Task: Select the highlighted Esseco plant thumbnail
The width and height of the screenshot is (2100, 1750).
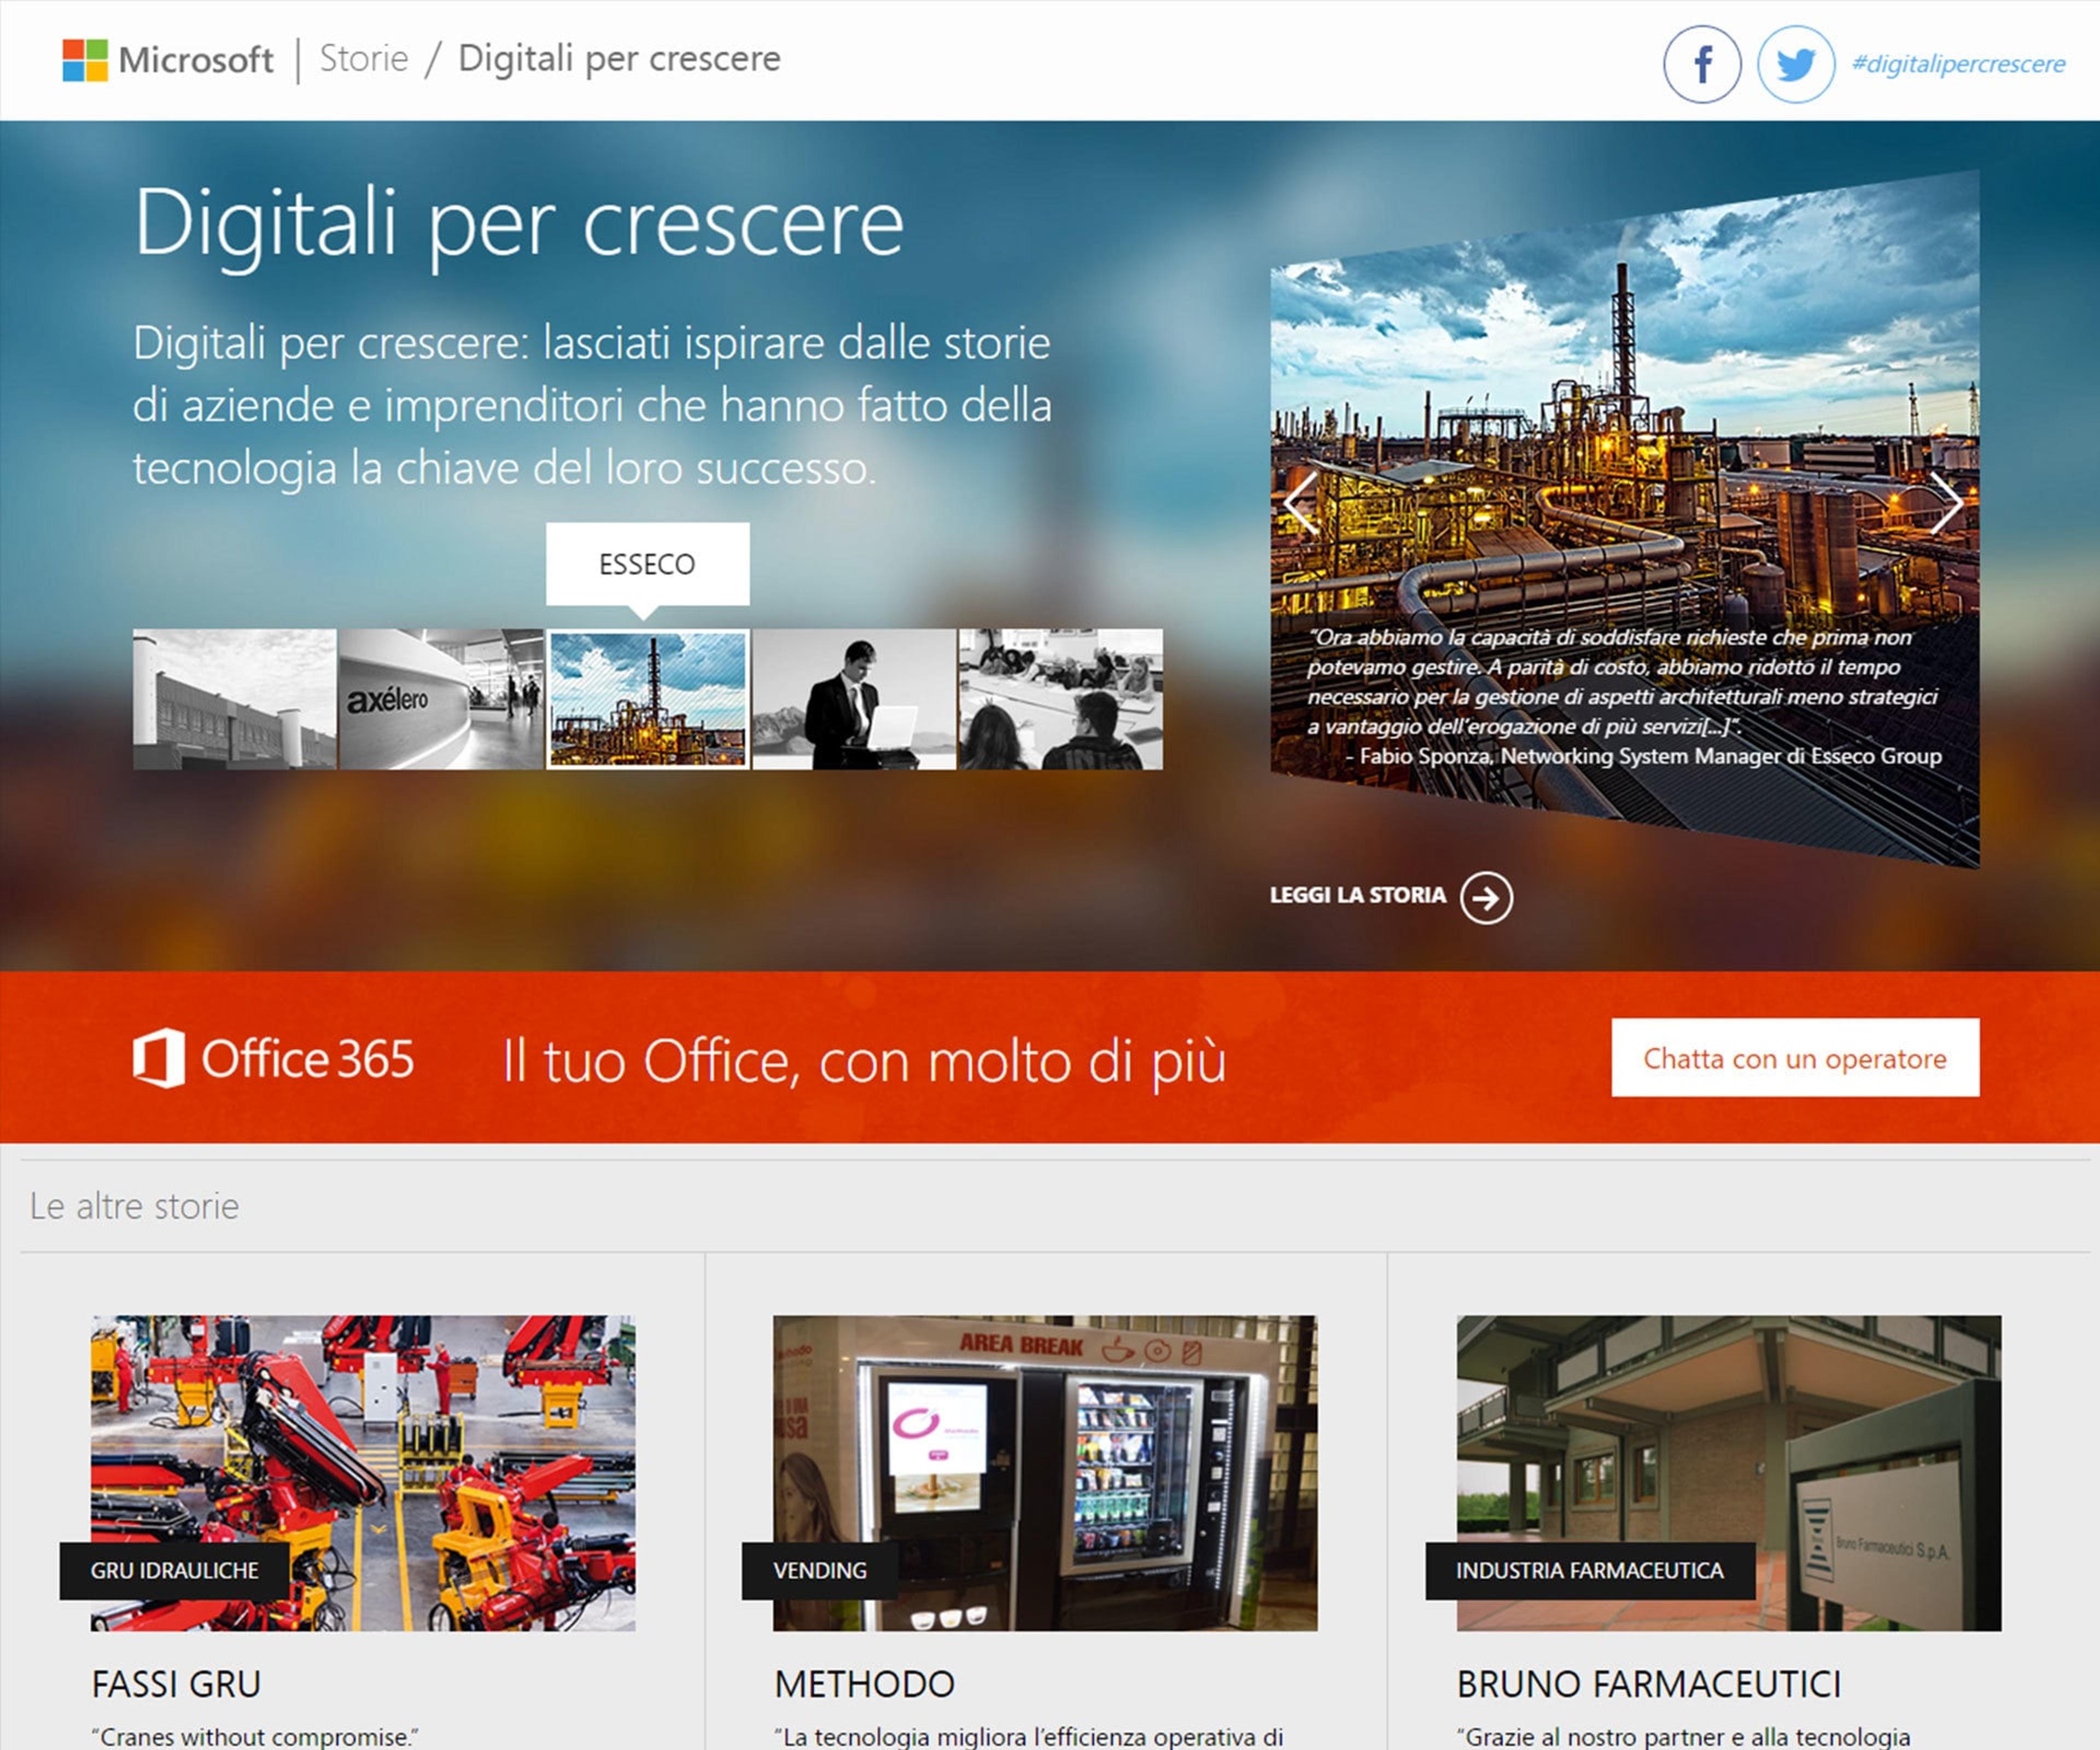Action: coord(648,699)
